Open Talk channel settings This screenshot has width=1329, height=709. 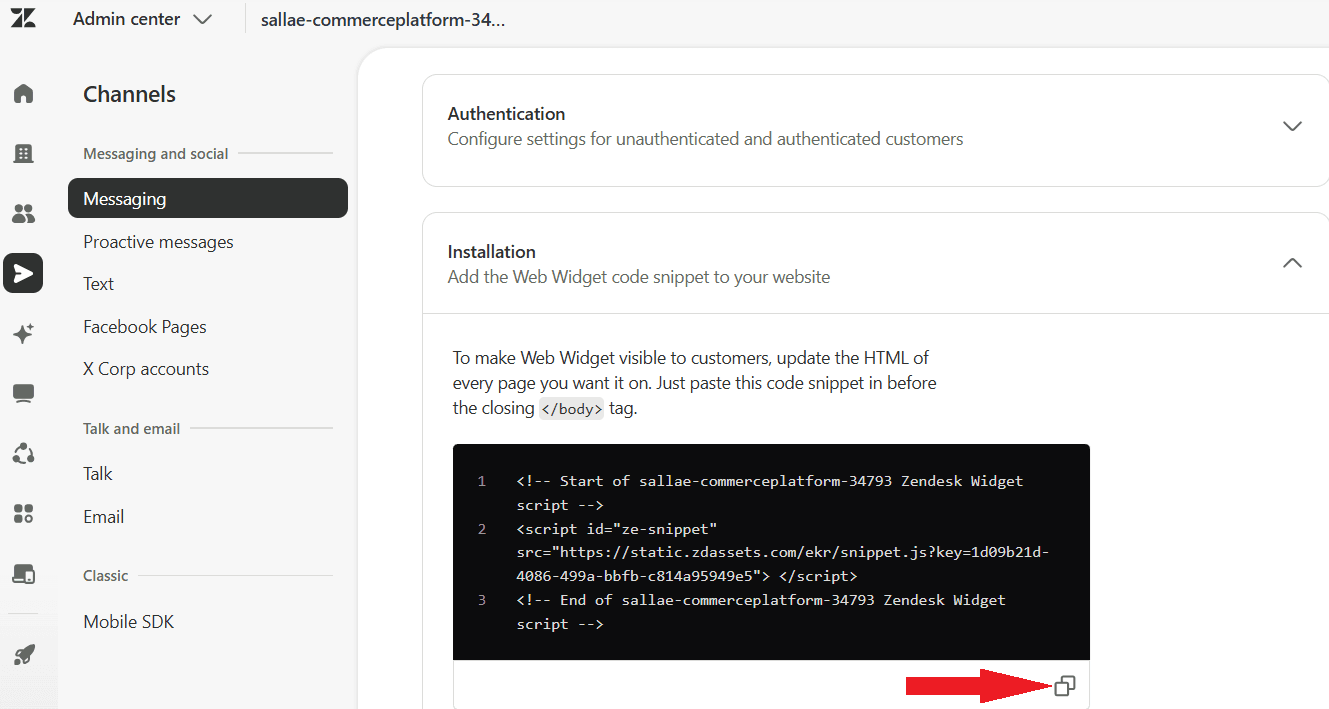pos(98,474)
